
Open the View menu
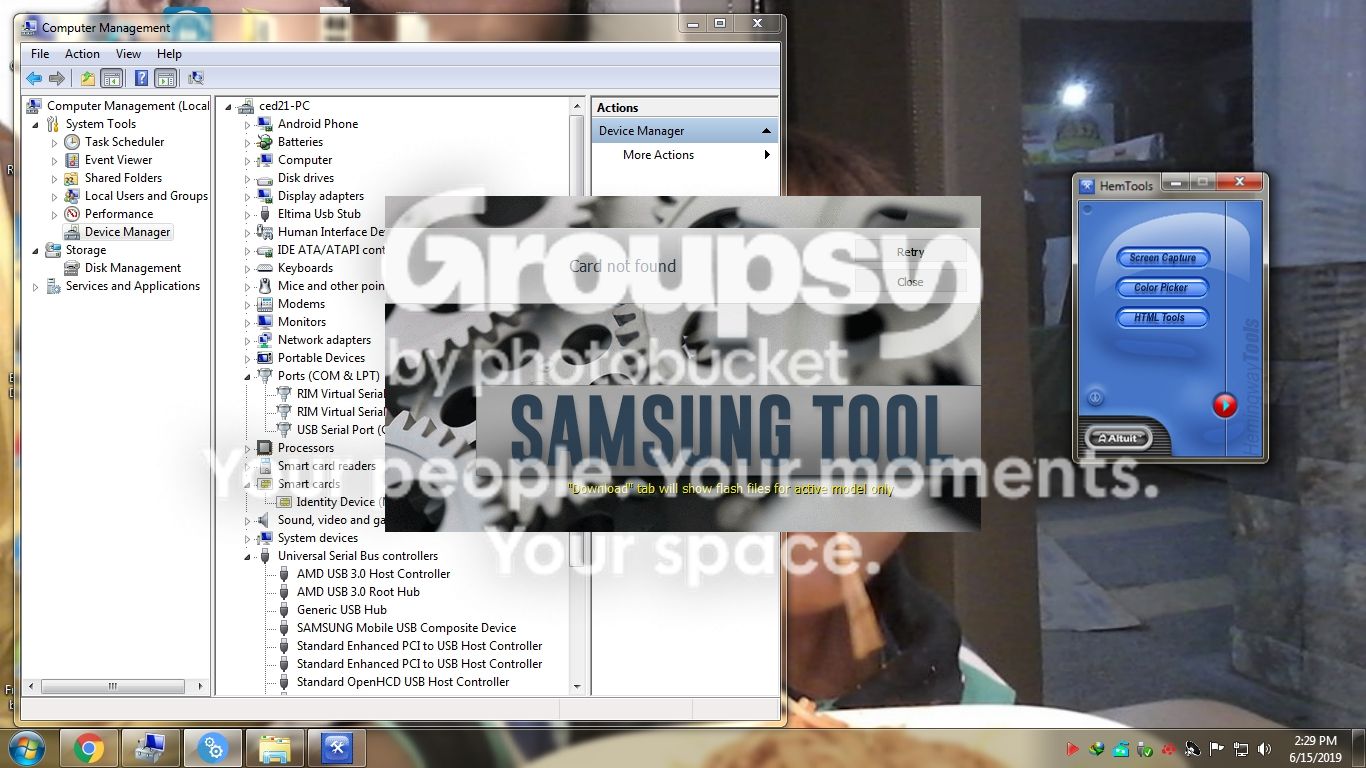click(128, 54)
